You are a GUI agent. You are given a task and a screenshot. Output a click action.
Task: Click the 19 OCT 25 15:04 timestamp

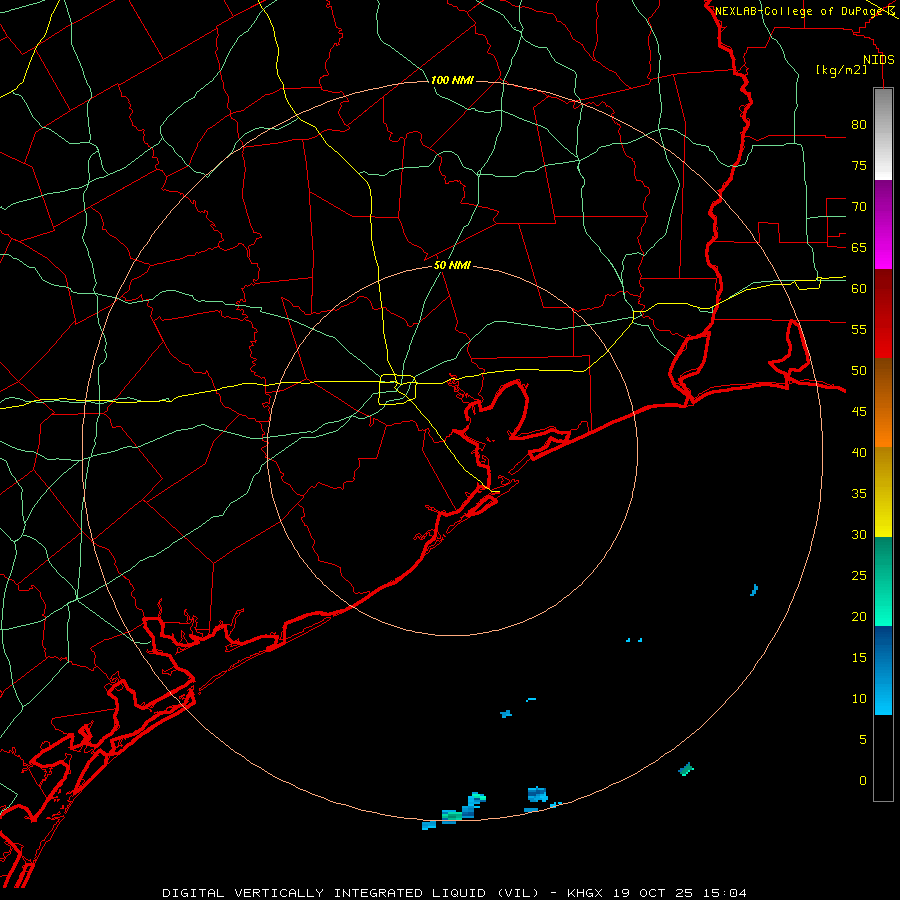click(680, 893)
